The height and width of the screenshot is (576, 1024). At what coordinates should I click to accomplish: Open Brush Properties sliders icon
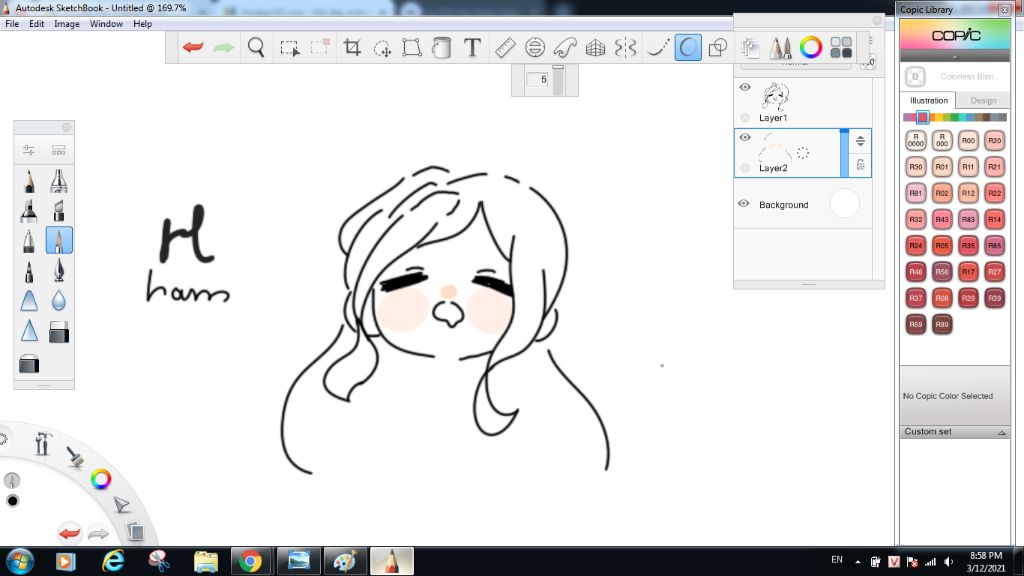coord(29,150)
